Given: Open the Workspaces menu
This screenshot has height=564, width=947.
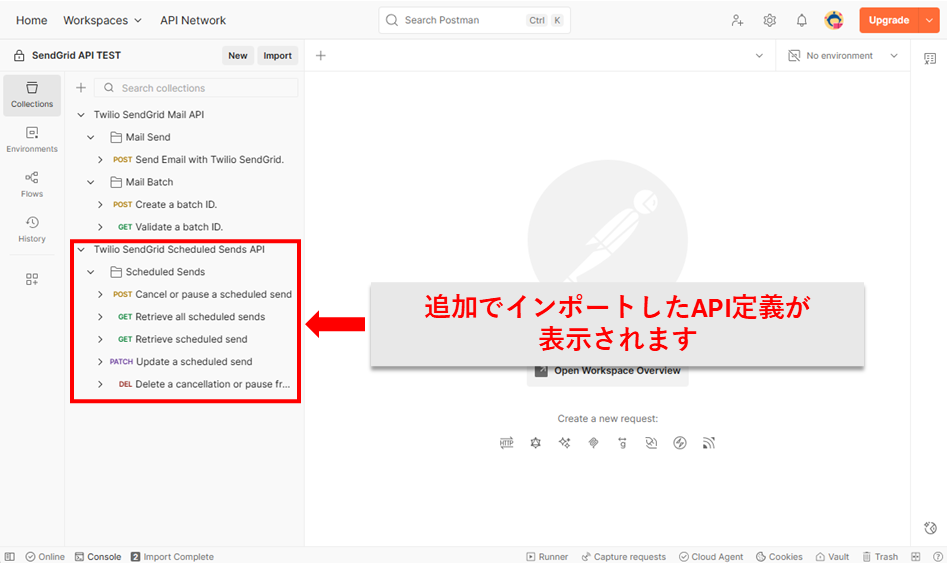Looking at the screenshot, I should click(x=102, y=20).
